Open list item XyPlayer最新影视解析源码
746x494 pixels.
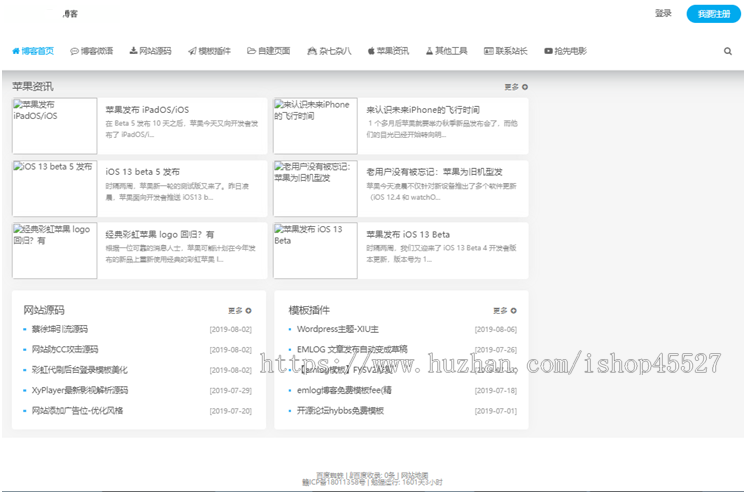tap(79, 390)
